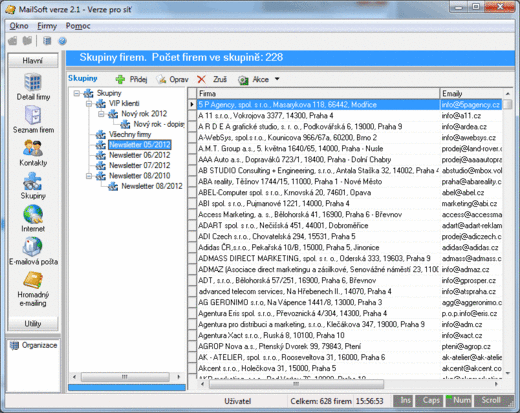
Task: Select the AGROP Nova a.s. row
Action: [318, 347]
